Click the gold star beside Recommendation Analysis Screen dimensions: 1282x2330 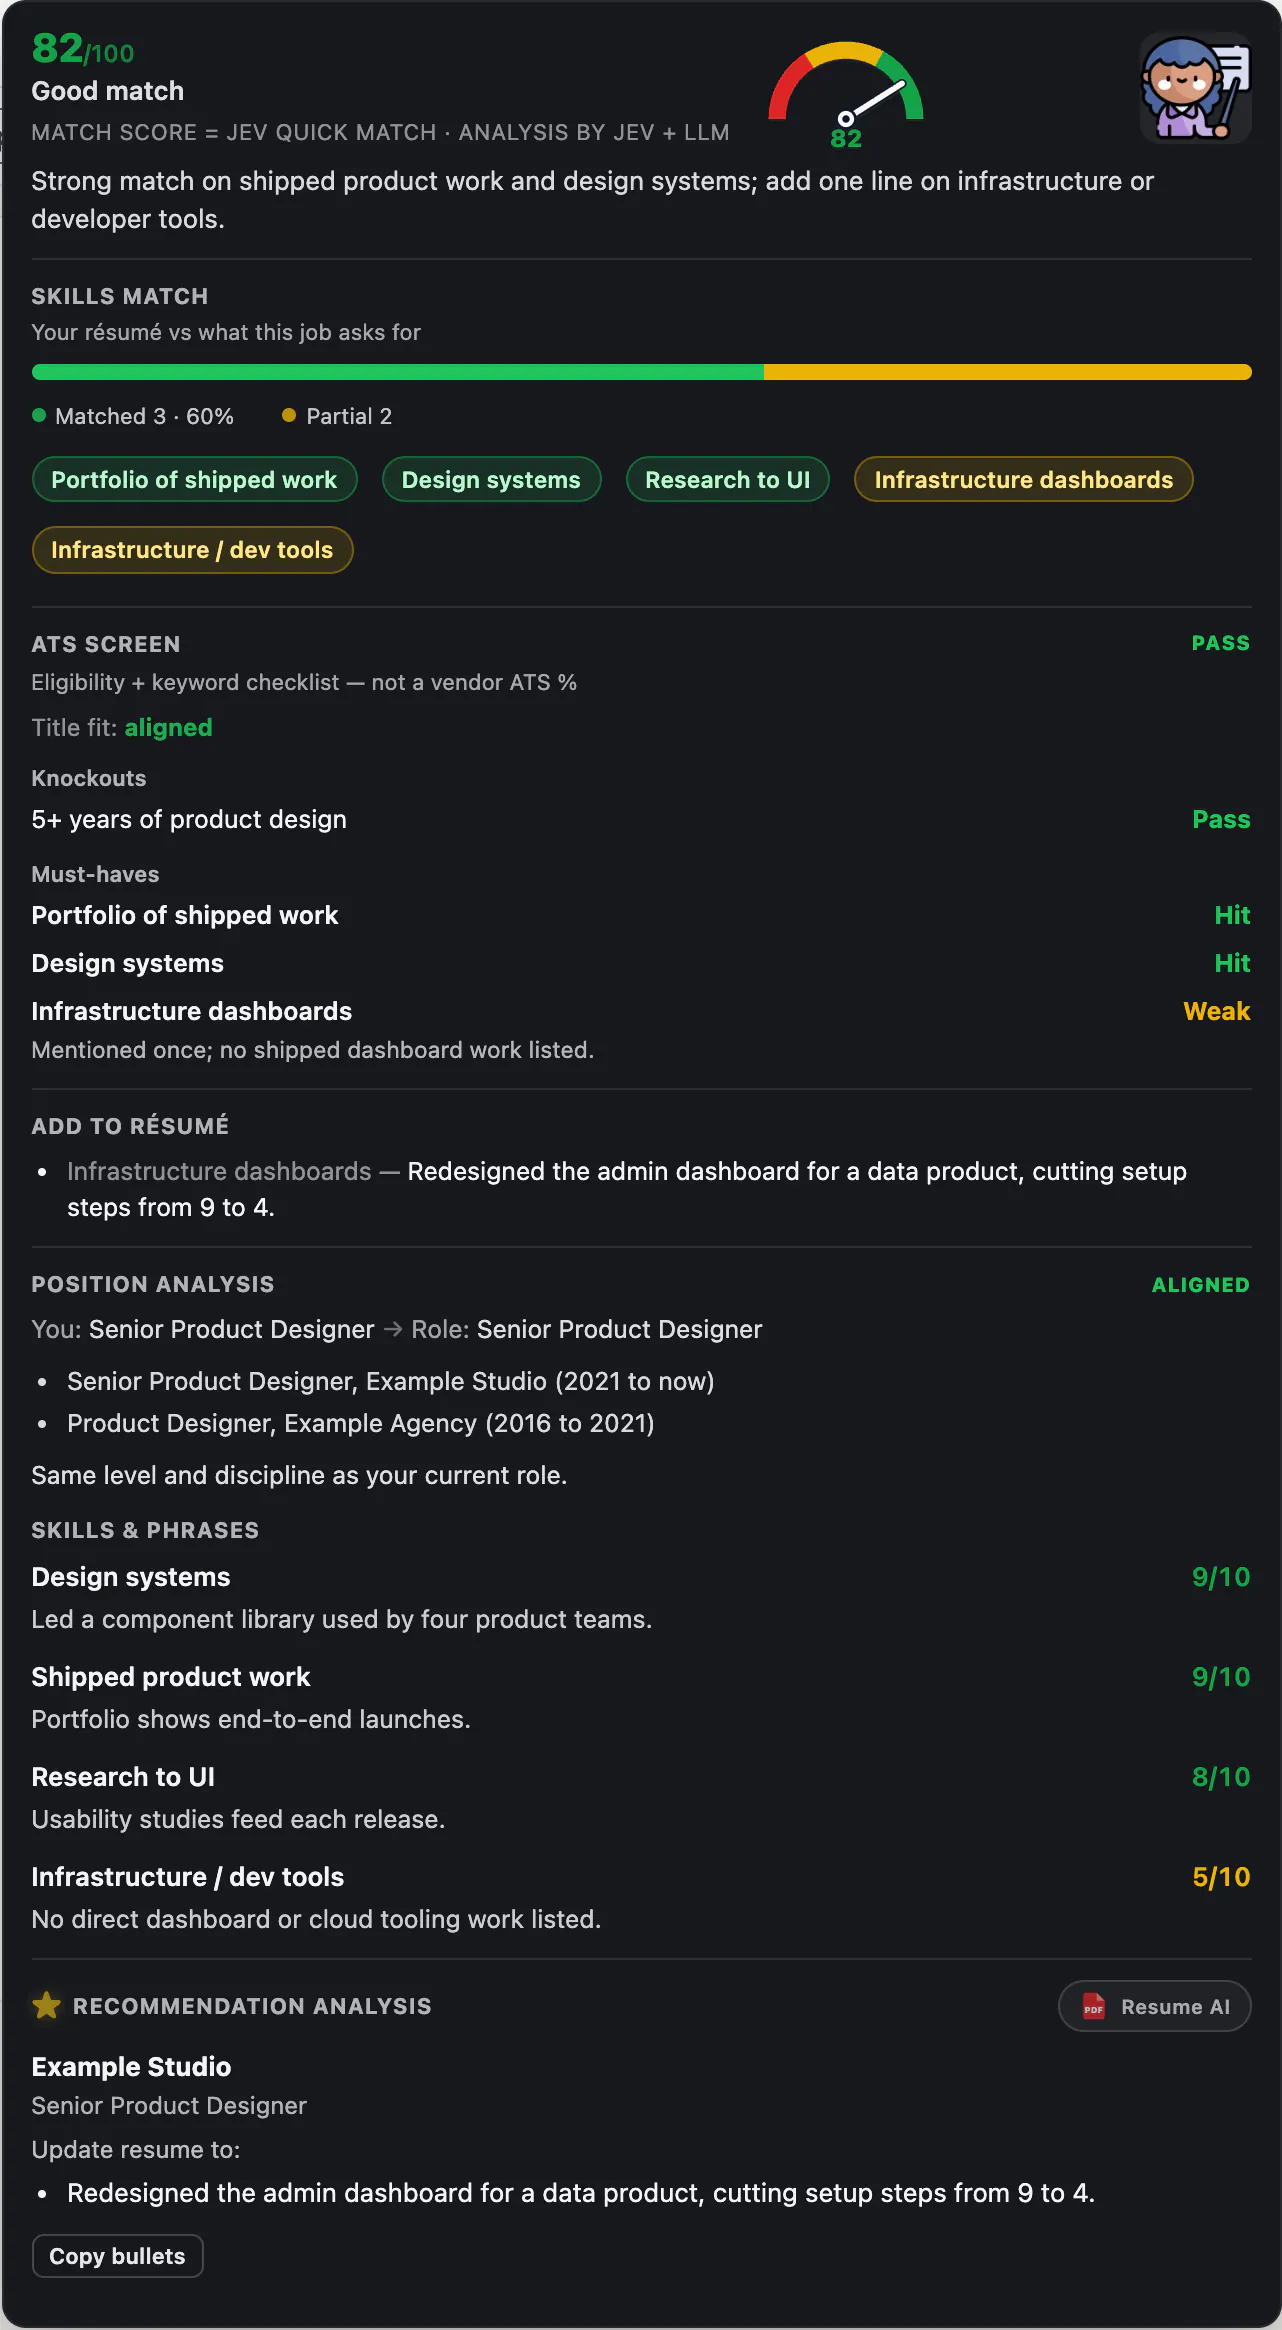tap(46, 2006)
